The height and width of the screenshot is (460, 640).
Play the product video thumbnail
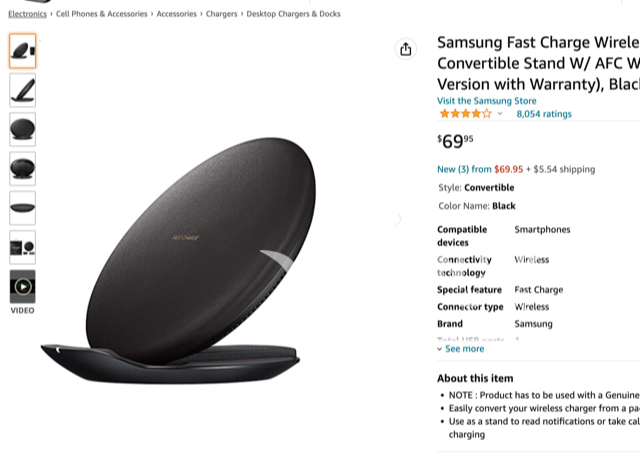[22, 287]
